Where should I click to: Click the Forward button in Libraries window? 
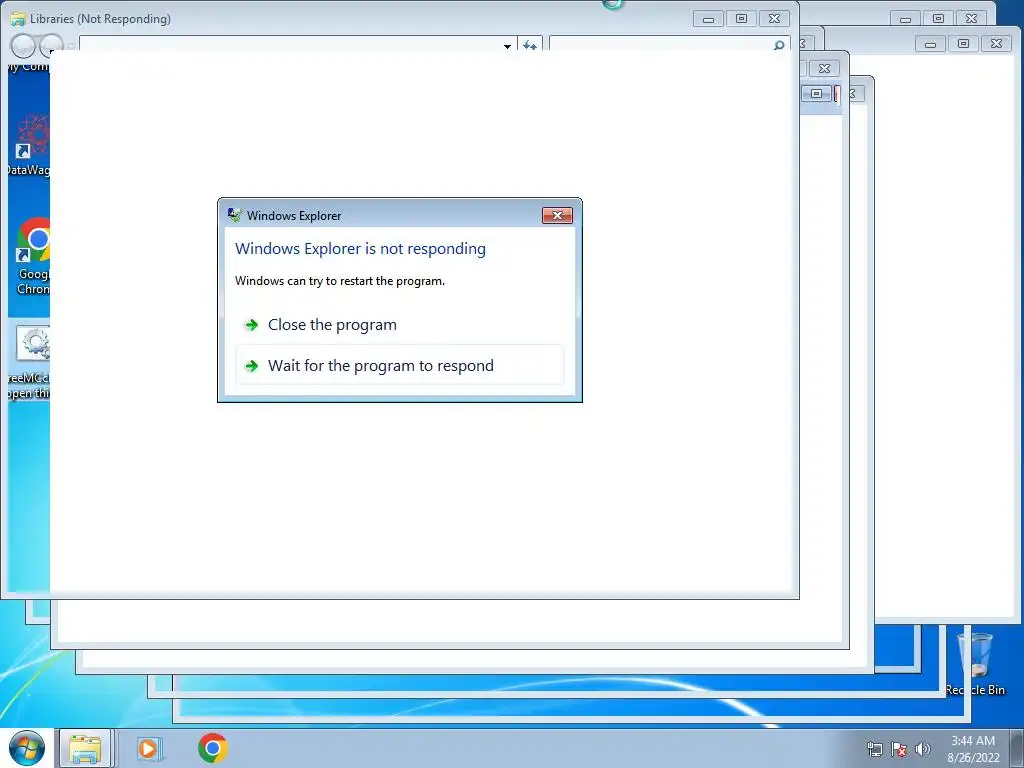(x=51, y=46)
